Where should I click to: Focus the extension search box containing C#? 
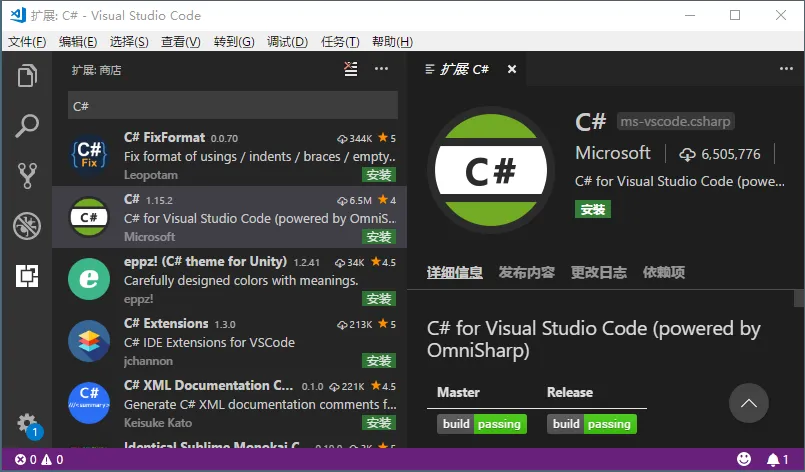(x=233, y=106)
